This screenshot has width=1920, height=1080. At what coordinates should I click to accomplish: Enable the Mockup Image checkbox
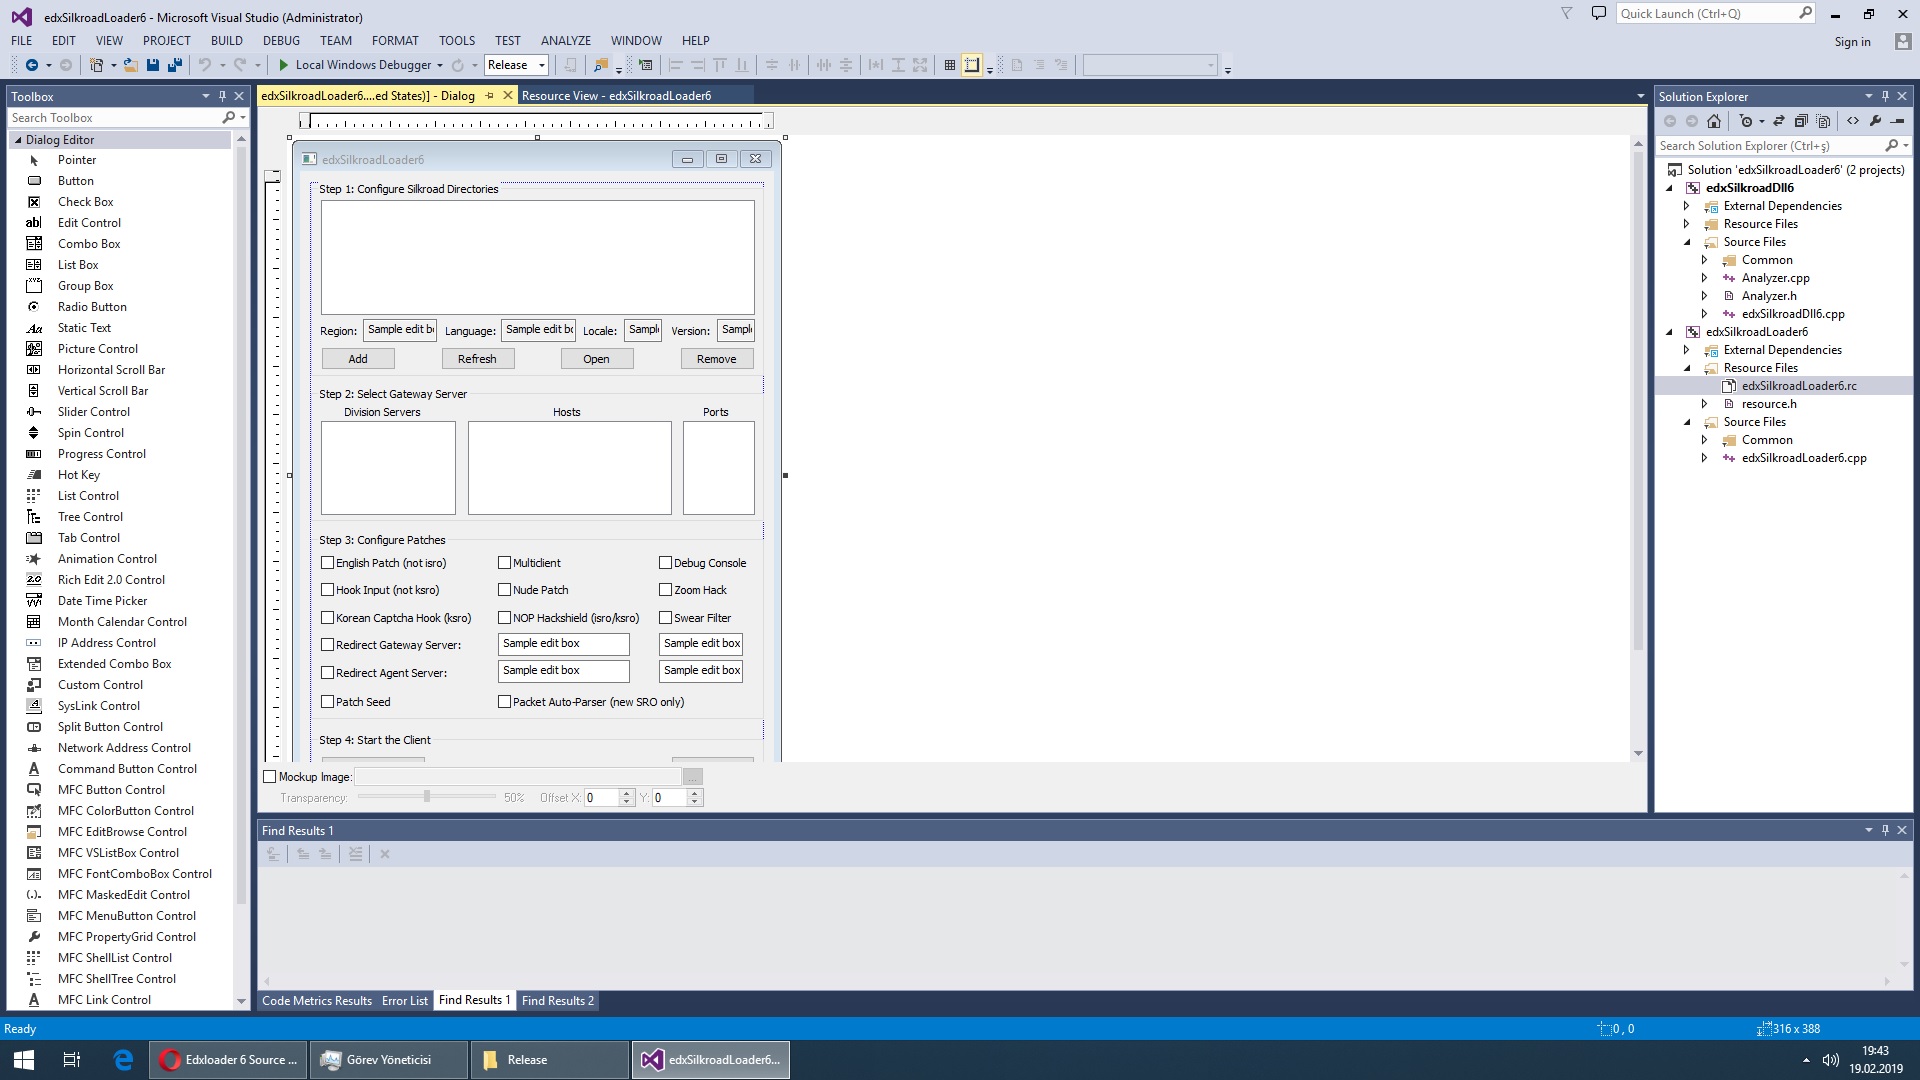pyautogui.click(x=269, y=777)
